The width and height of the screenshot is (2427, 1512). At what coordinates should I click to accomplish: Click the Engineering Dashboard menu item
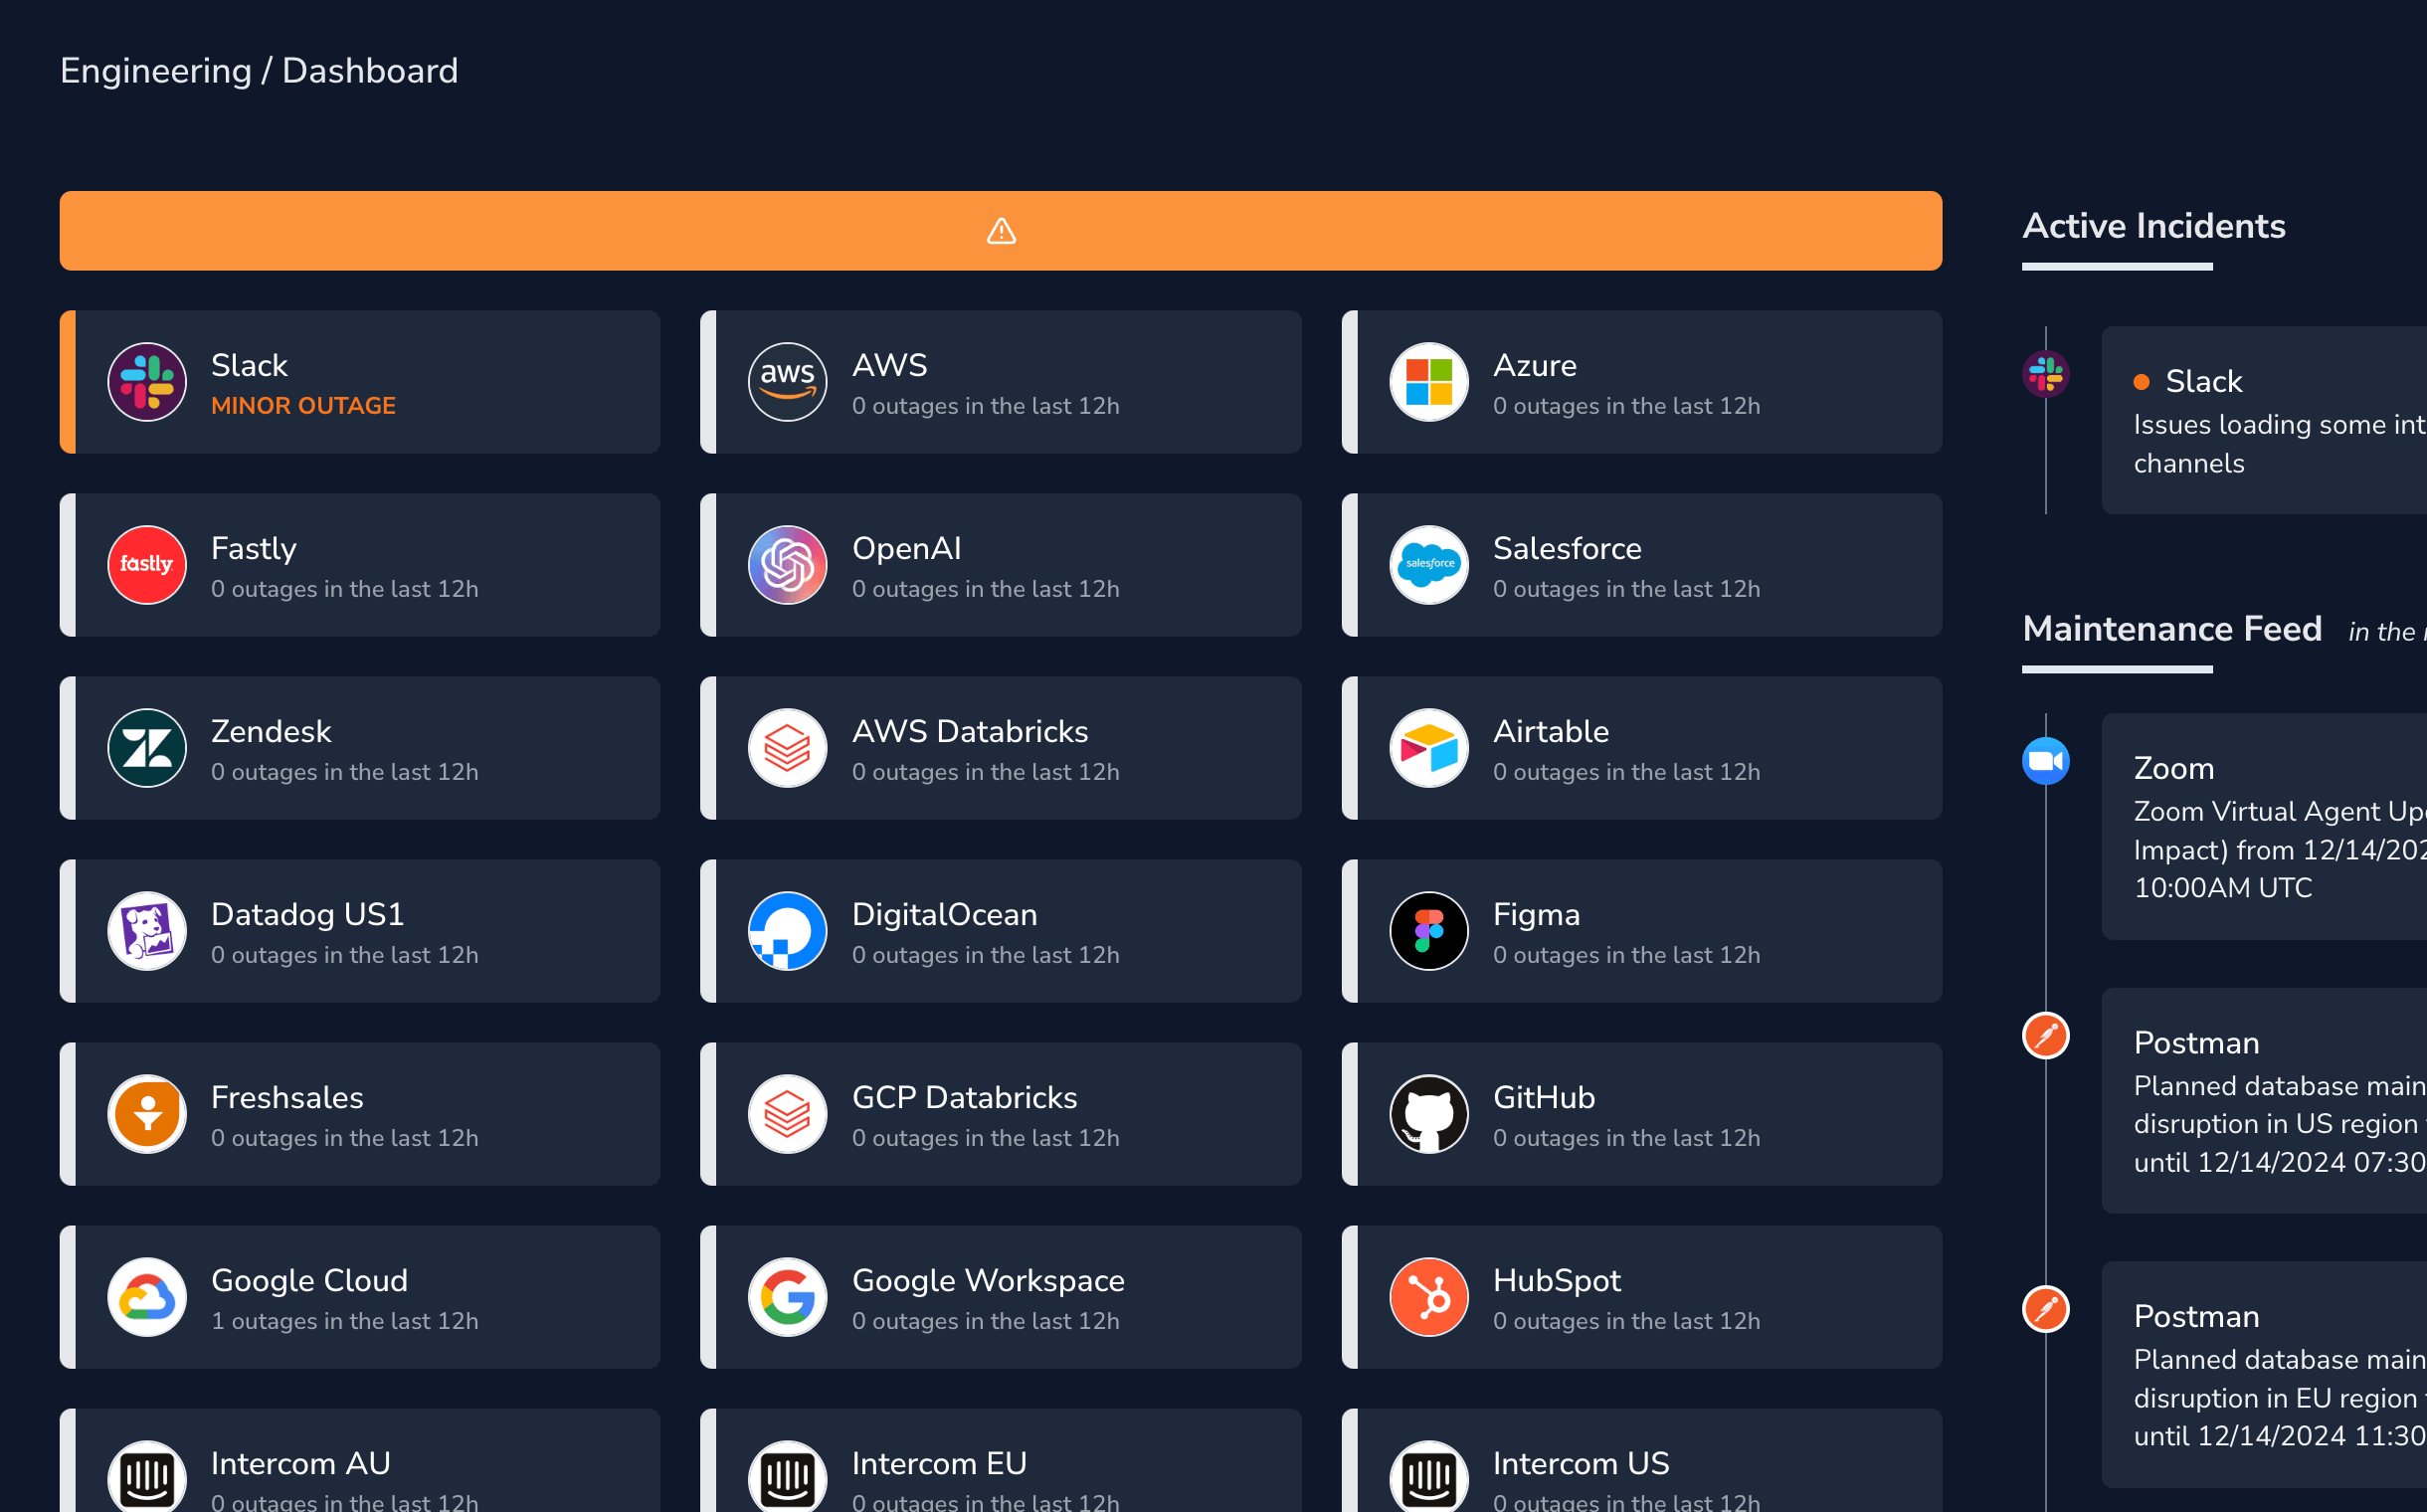coord(258,72)
